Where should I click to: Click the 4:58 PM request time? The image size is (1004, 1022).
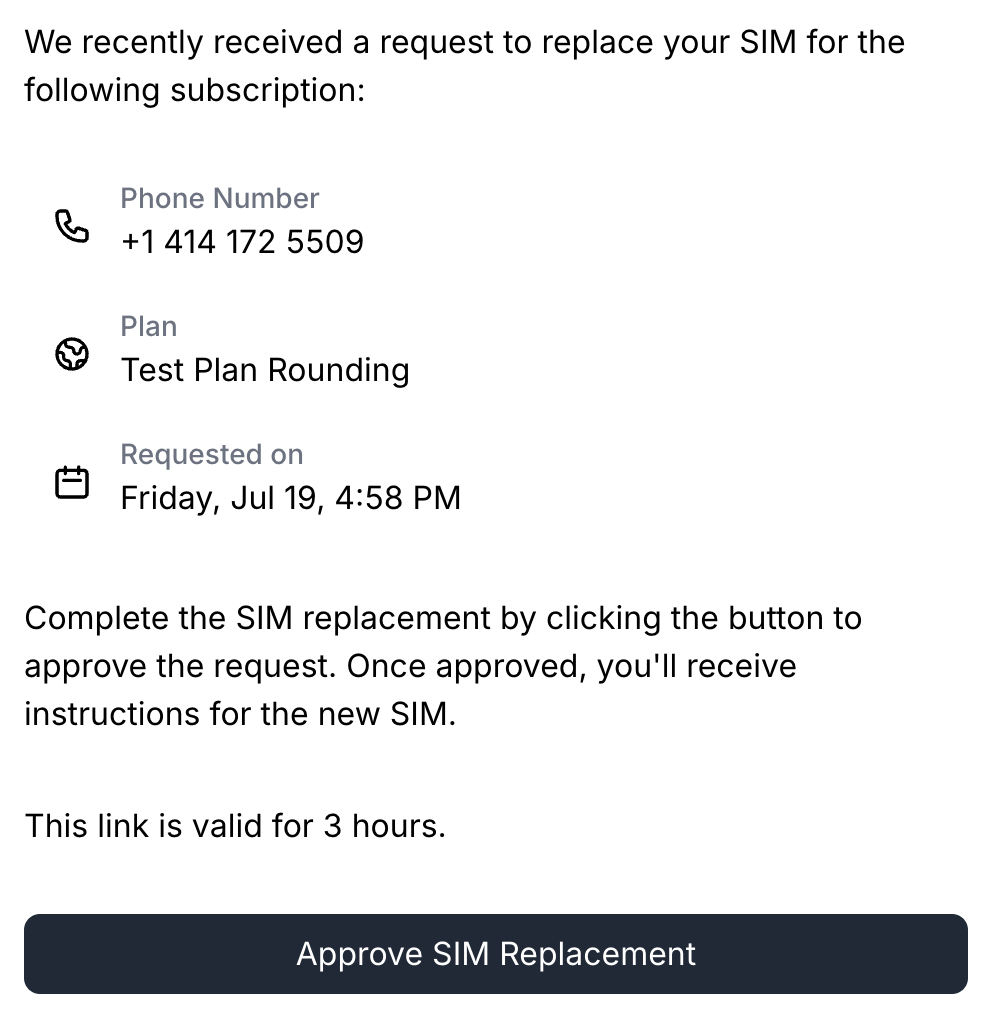click(x=398, y=498)
